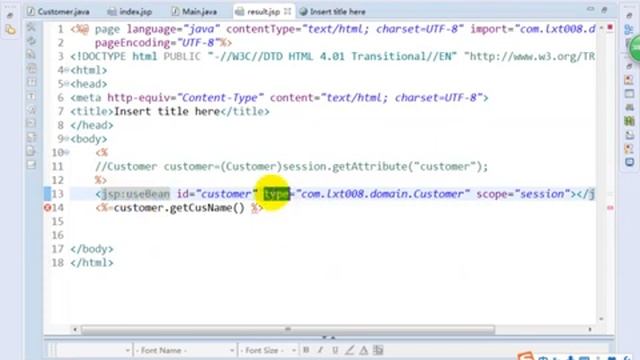Screen dimensions: 640x360
Task: Toggle Underline formatting
Action: pos(335,350)
